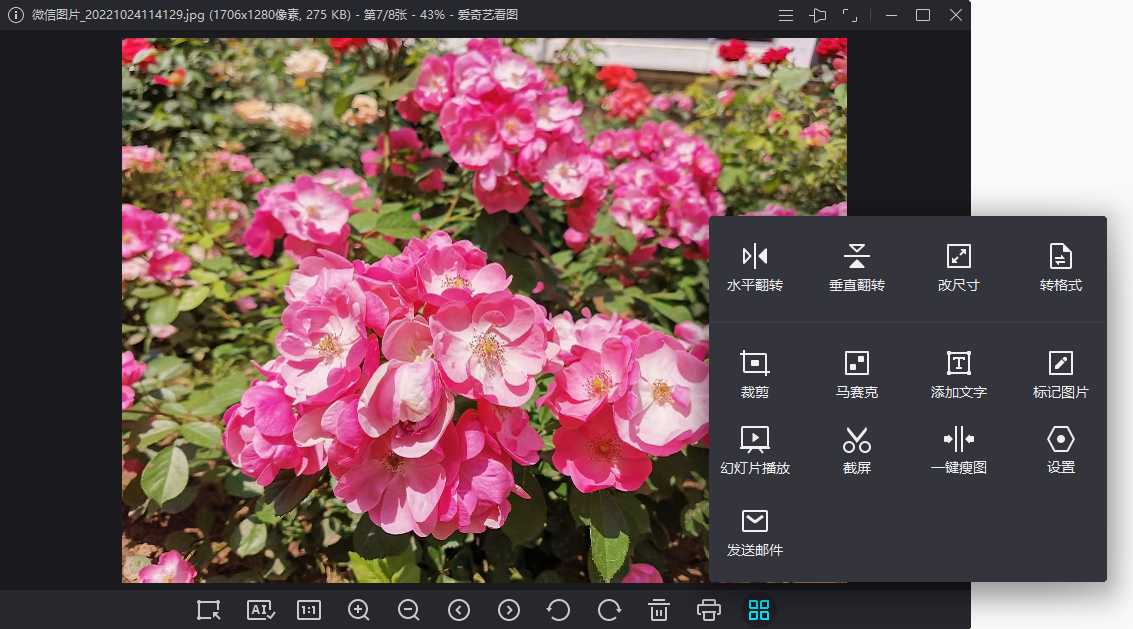
Task: Launch the screenshot (截屏) scissors tool
Action: coord(857,440)
